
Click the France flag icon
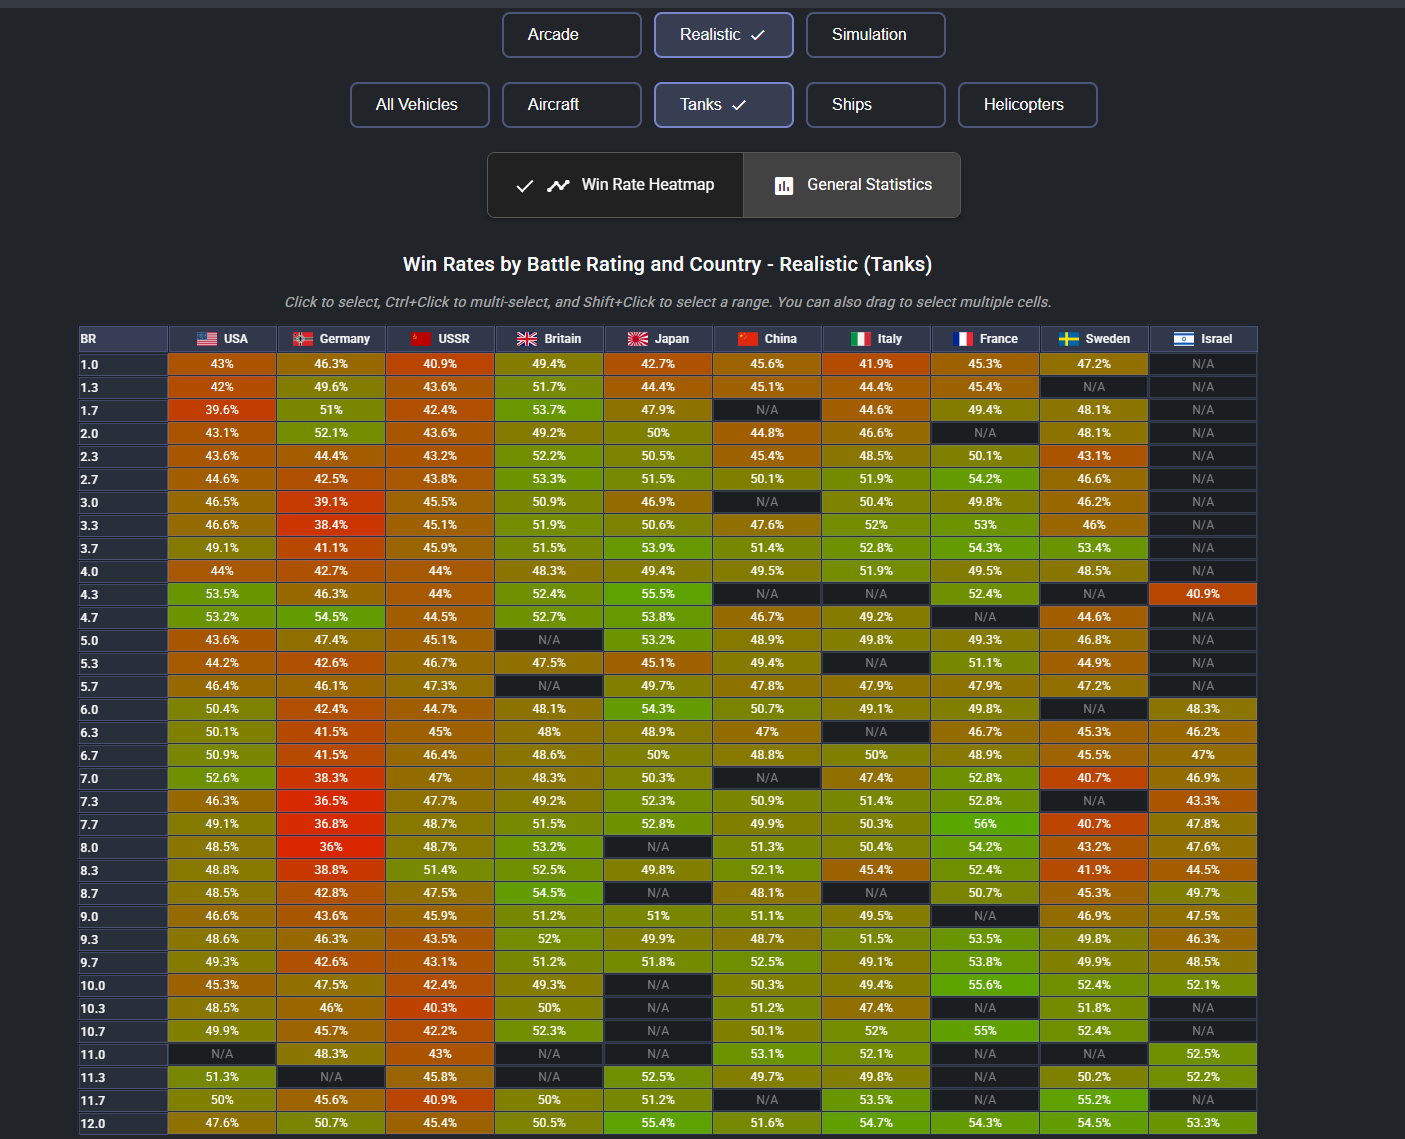964,339
